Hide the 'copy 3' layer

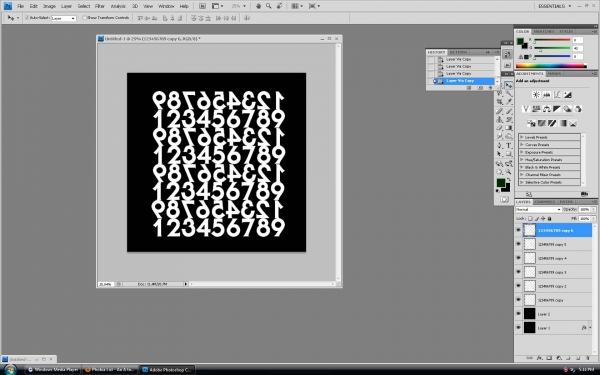tap(518, 272)
